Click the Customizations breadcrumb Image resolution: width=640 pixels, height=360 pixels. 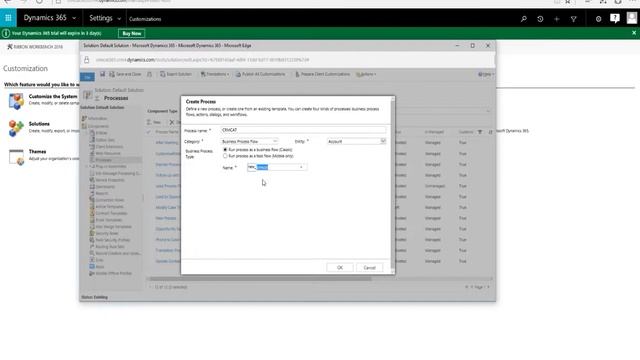(145, 19)
